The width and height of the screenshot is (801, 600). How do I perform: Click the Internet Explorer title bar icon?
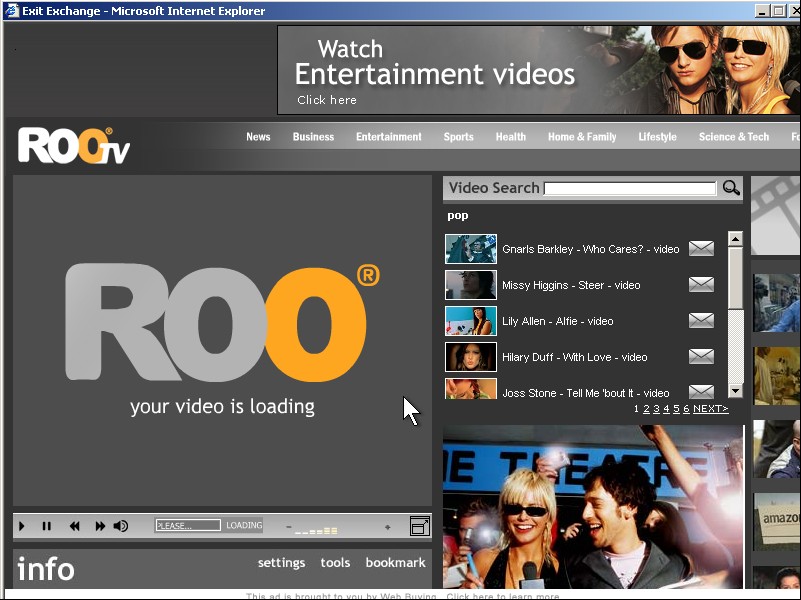point(12,11)
